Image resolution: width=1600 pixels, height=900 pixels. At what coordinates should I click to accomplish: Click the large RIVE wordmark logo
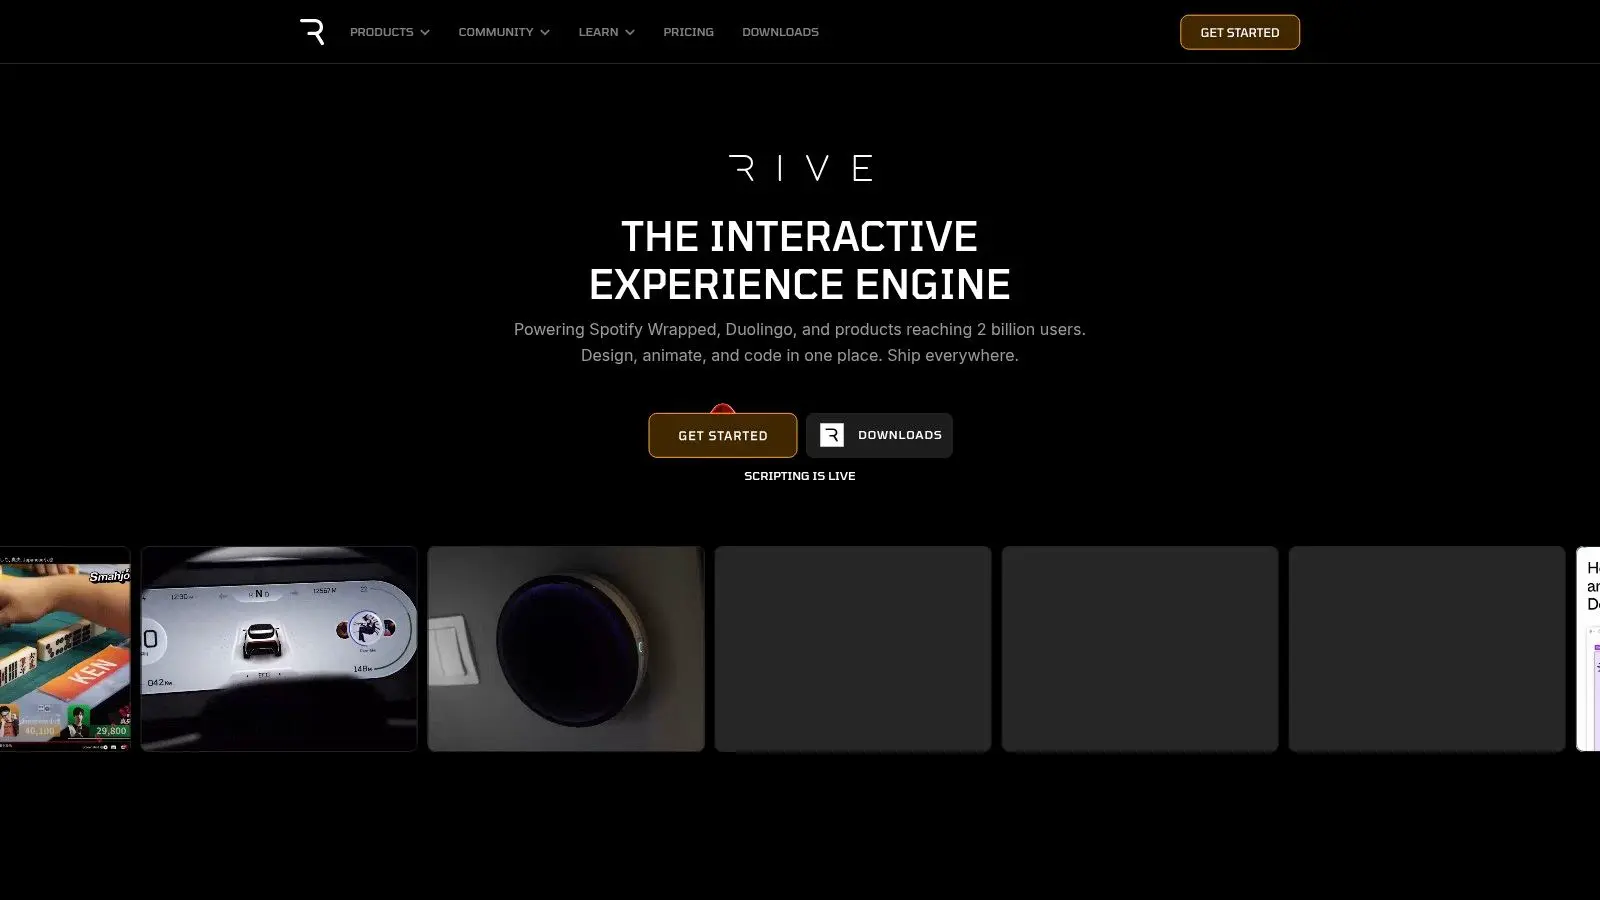coord(800,168)
